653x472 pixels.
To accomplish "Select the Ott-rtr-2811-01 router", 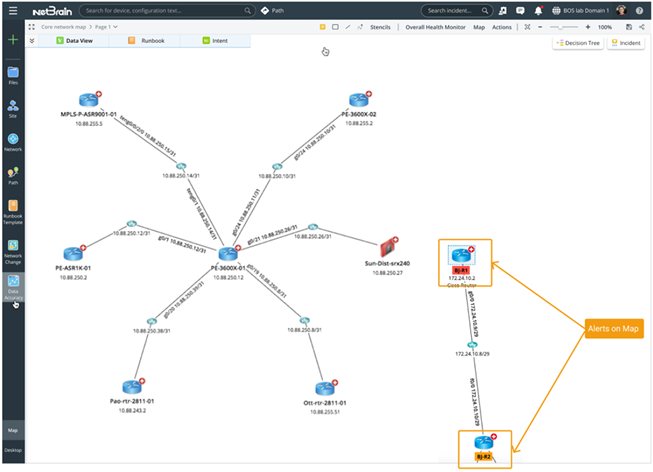I will (324, 389).
